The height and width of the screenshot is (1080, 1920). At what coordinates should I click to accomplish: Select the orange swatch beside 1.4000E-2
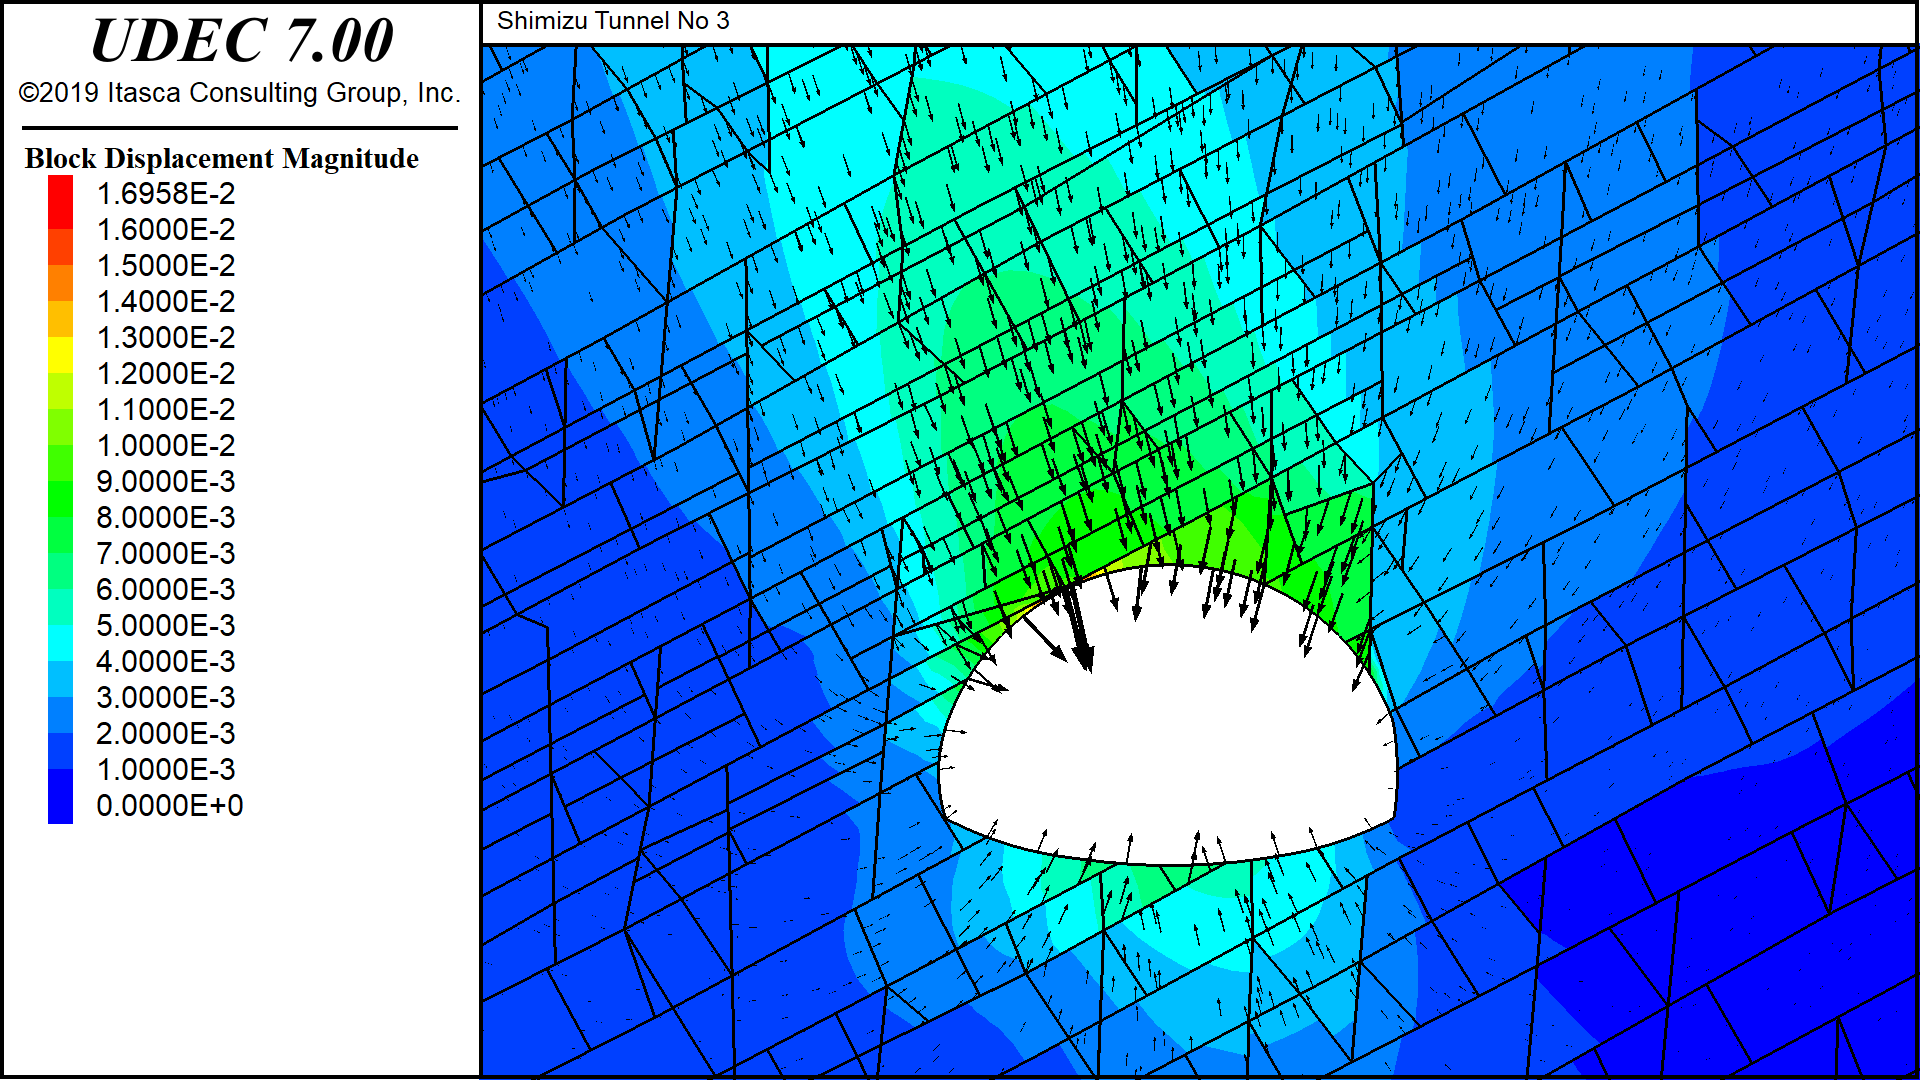pos(60,283)
